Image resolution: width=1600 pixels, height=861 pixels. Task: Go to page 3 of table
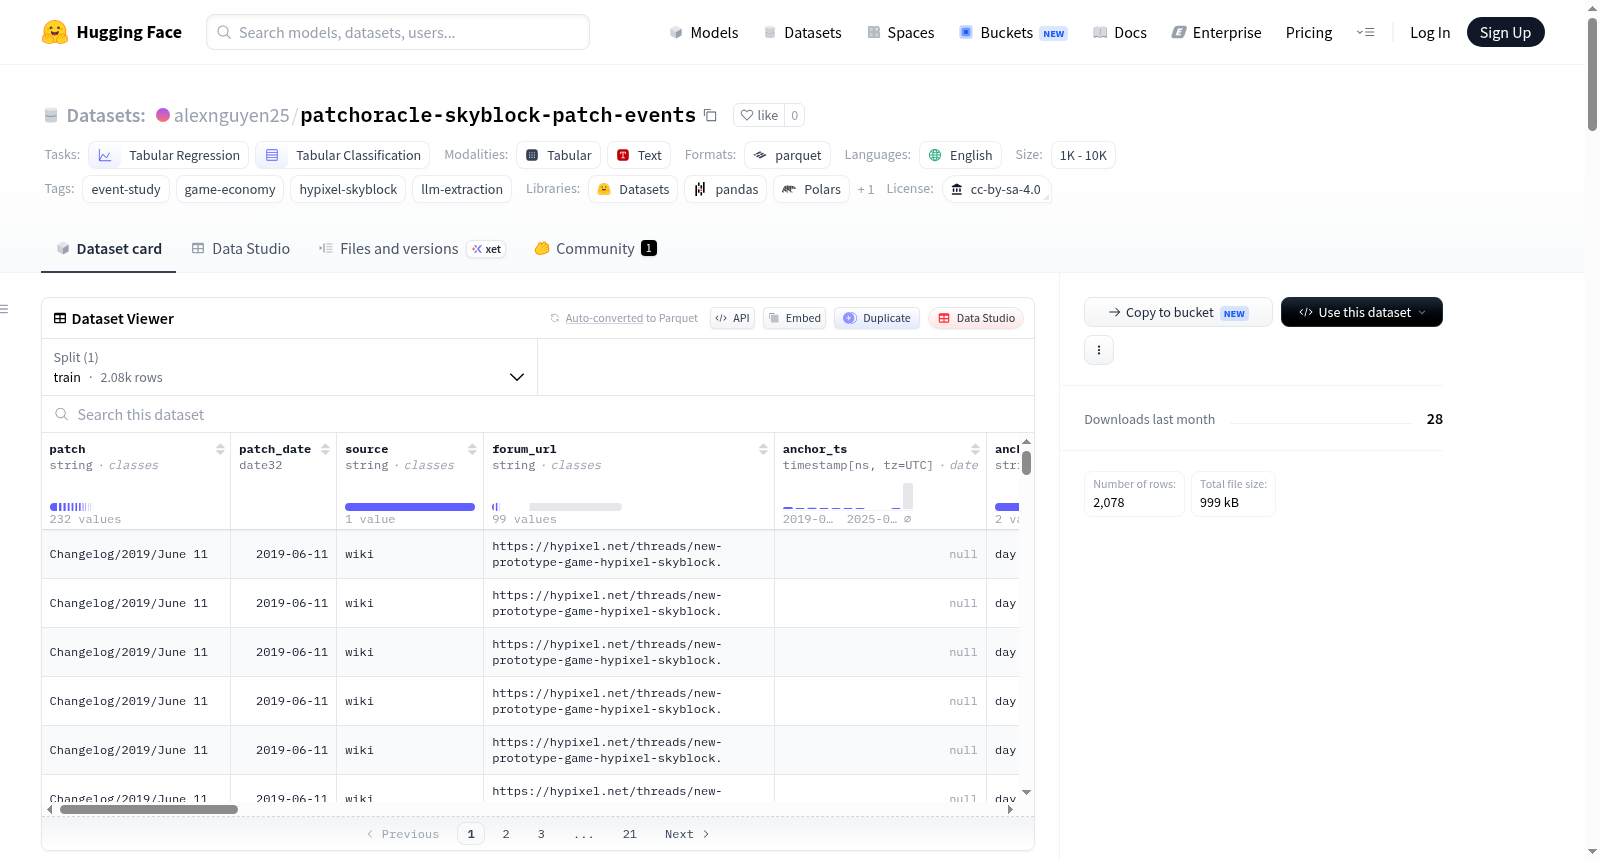click(541, 834)
